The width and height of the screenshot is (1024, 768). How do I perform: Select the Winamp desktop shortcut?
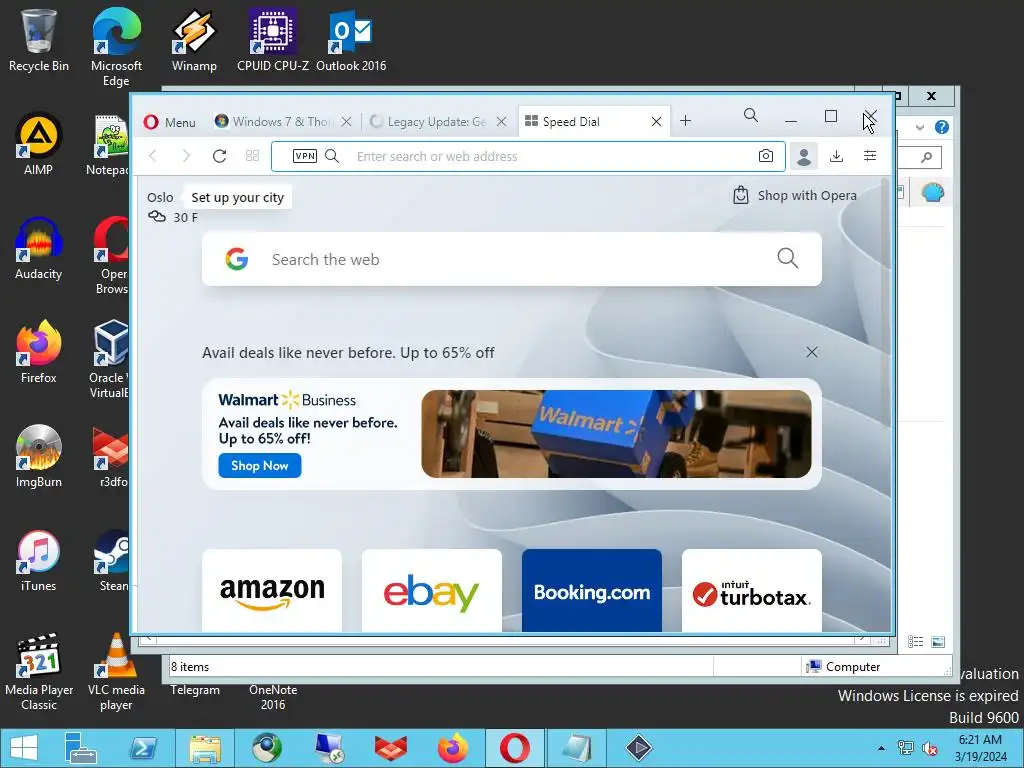tap(194, 40)
